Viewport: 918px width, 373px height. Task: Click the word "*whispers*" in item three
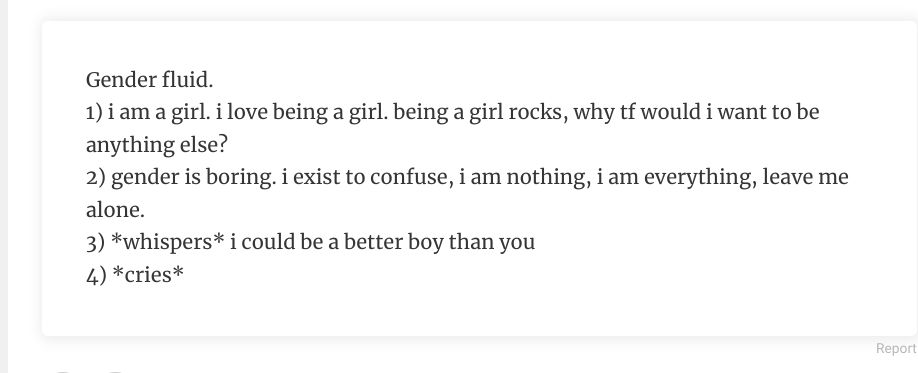tap(168, 242)
